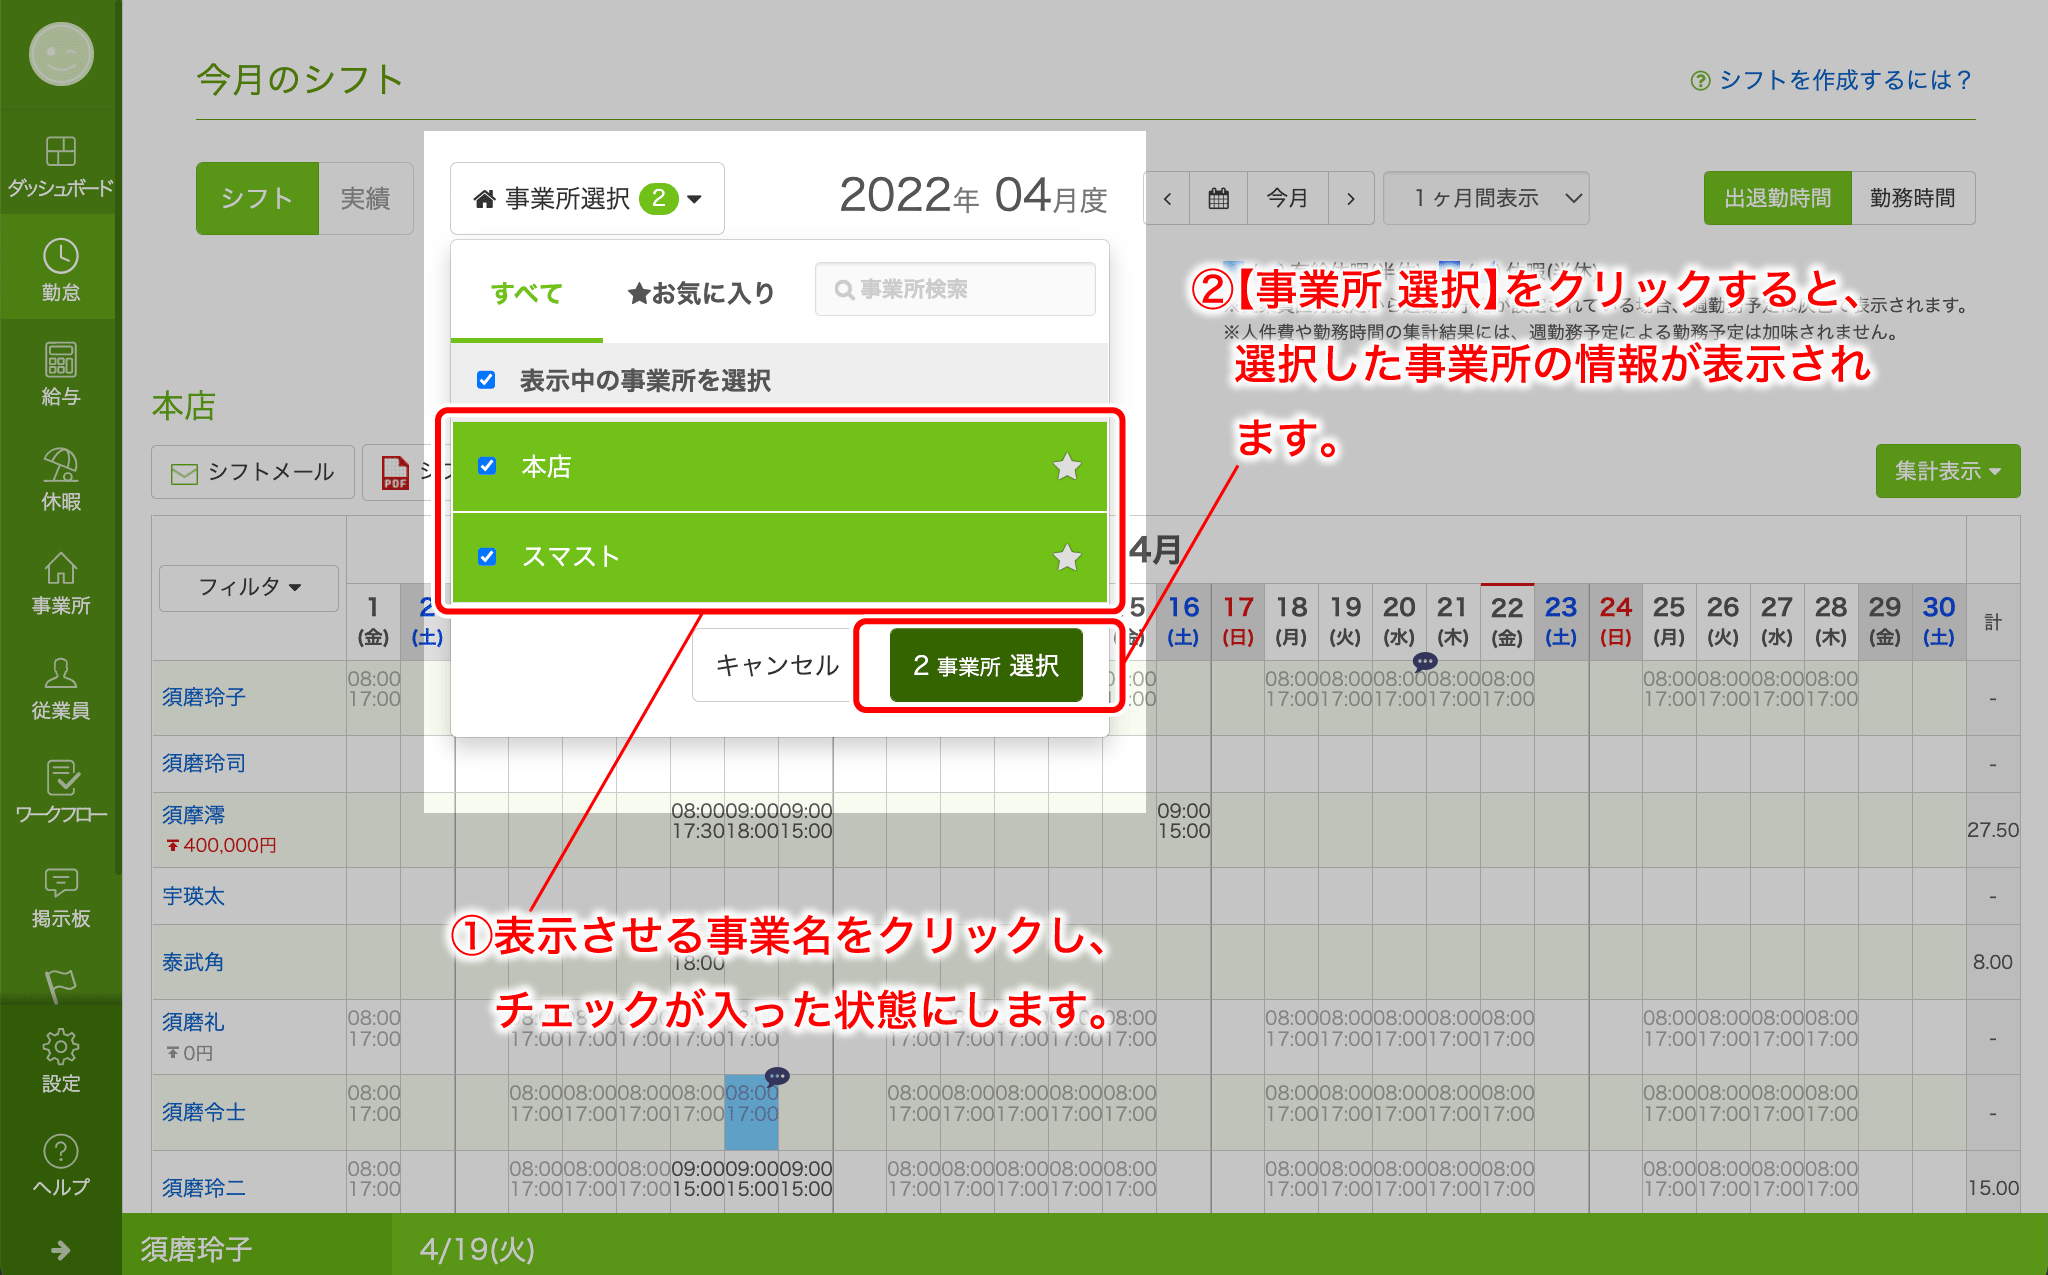The width and height of the screenshot is (2048, 1275).
Task: Switch to the 実績 tab
Action: 365,199
